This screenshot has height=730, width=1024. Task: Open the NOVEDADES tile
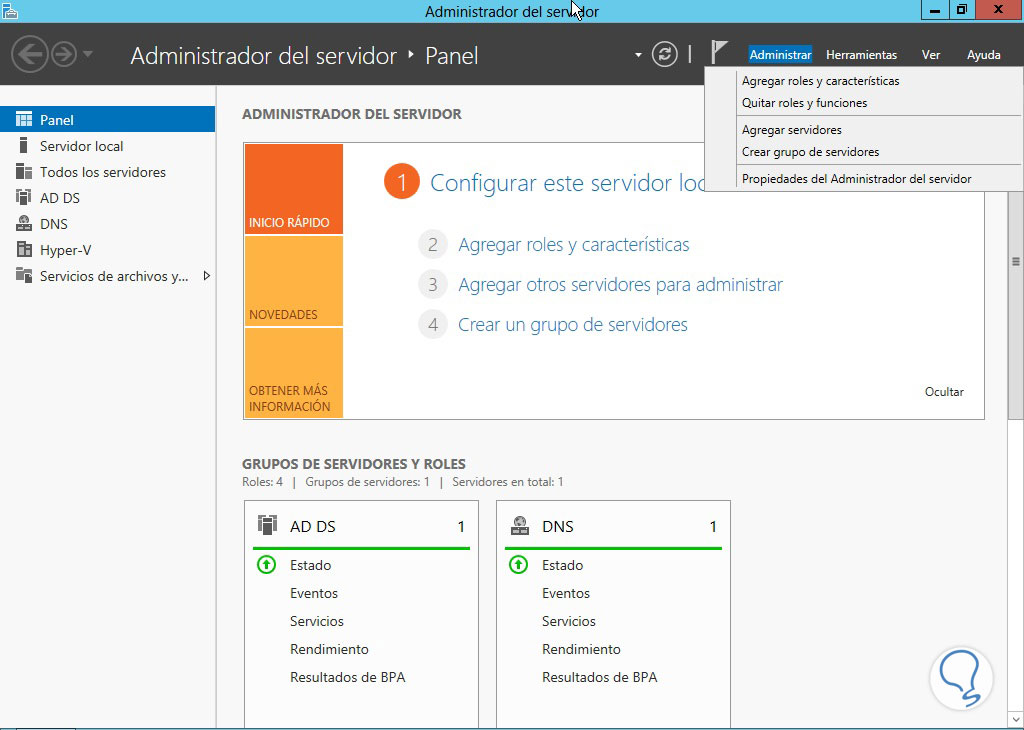pyautogui.click(x=293, y=281)
